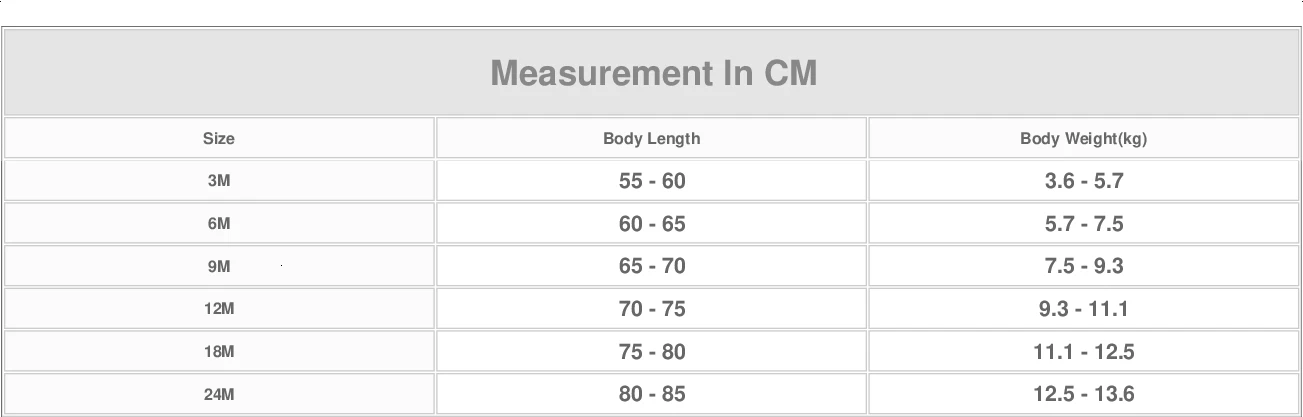This screenshot has height=417, width=1303.
Task: Select the Body Length column header
Action: click(652, 138)
